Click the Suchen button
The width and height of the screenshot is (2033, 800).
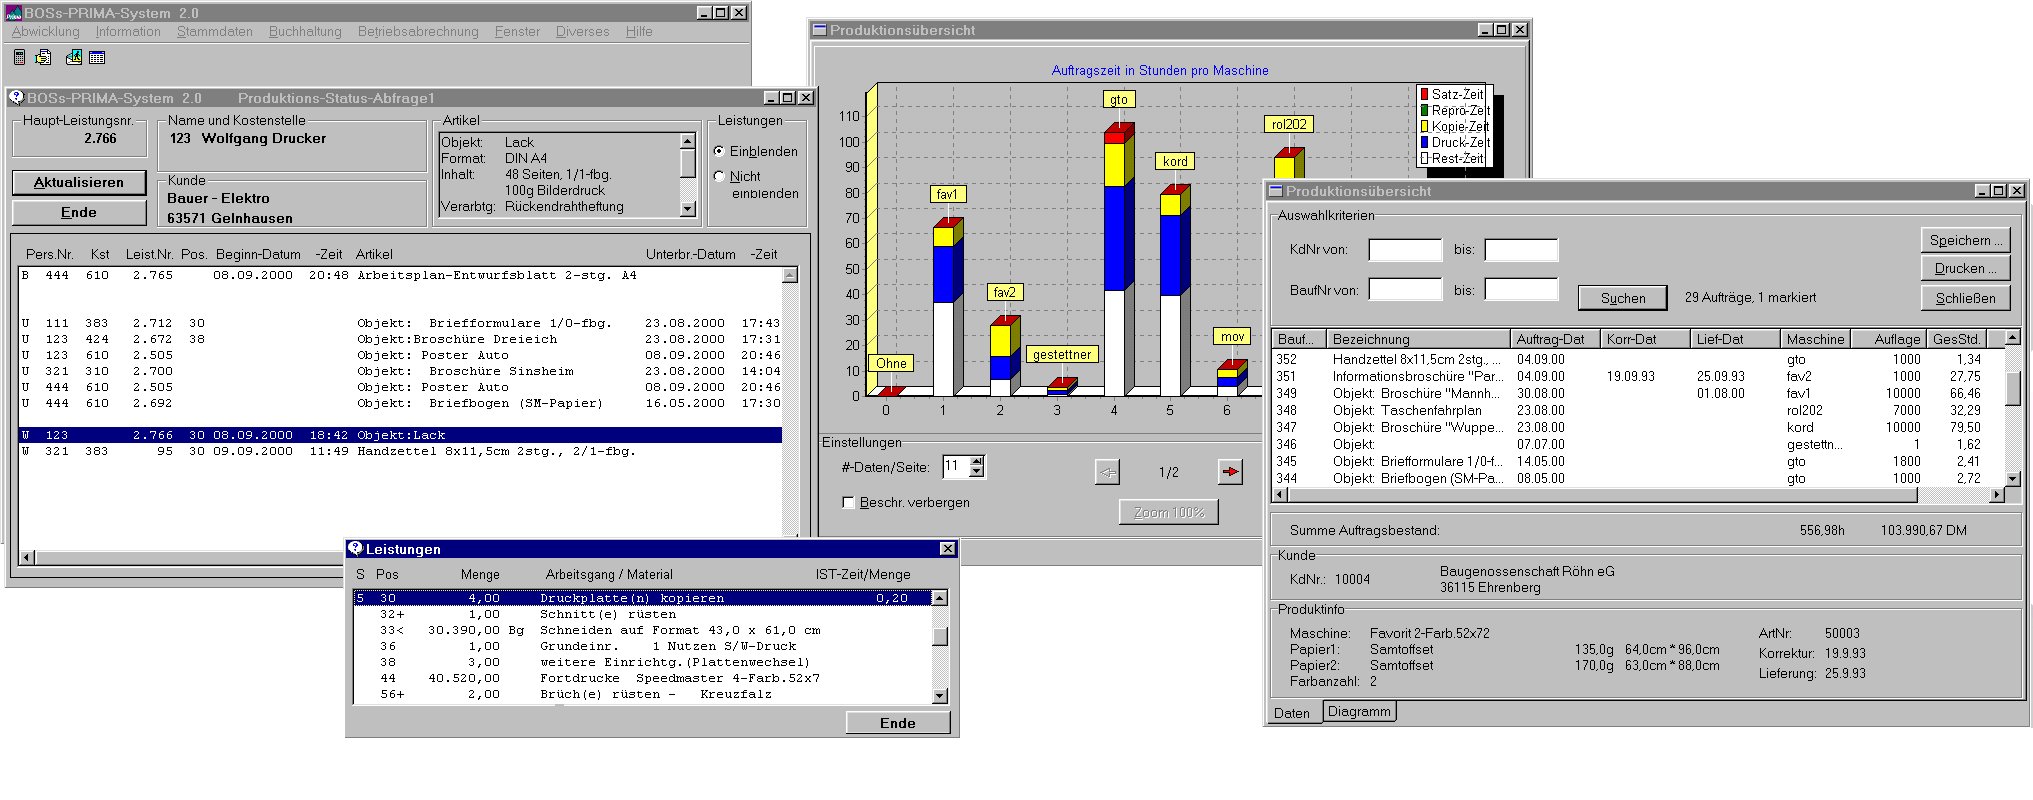[x=1622, y=298]
